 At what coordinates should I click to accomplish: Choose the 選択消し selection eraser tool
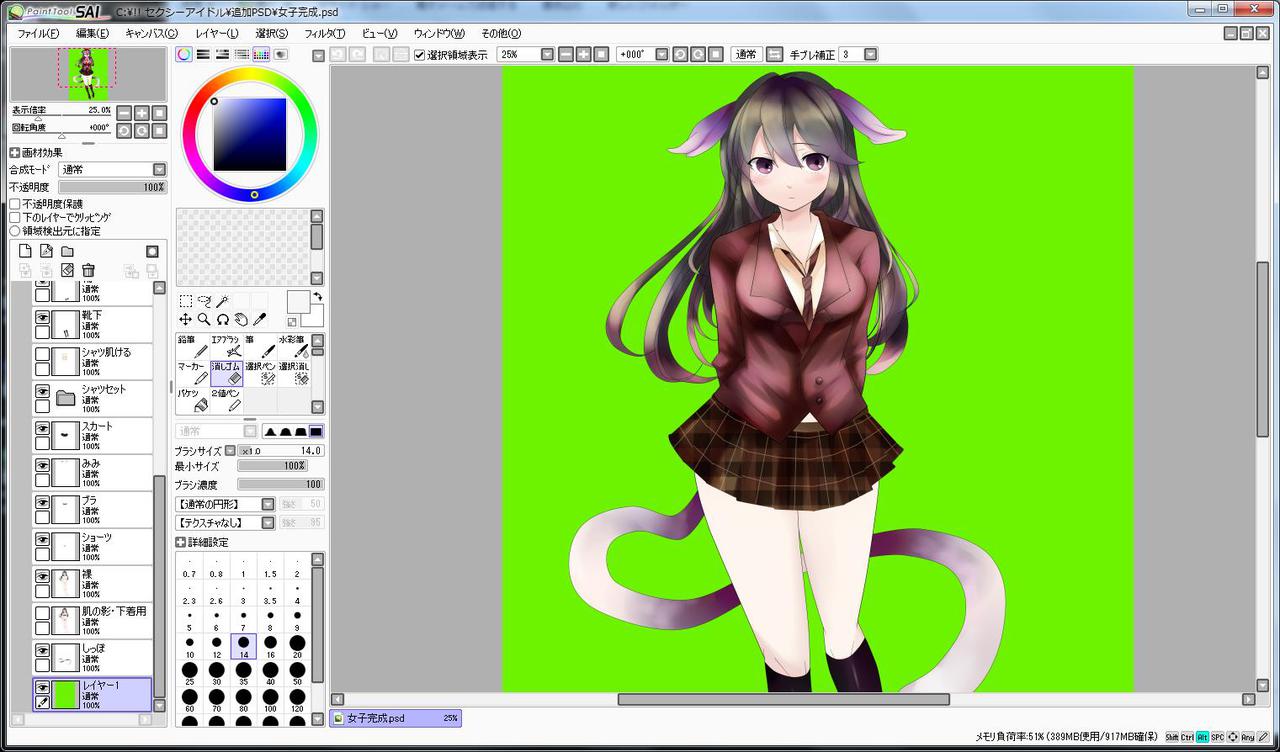(293, 374)
